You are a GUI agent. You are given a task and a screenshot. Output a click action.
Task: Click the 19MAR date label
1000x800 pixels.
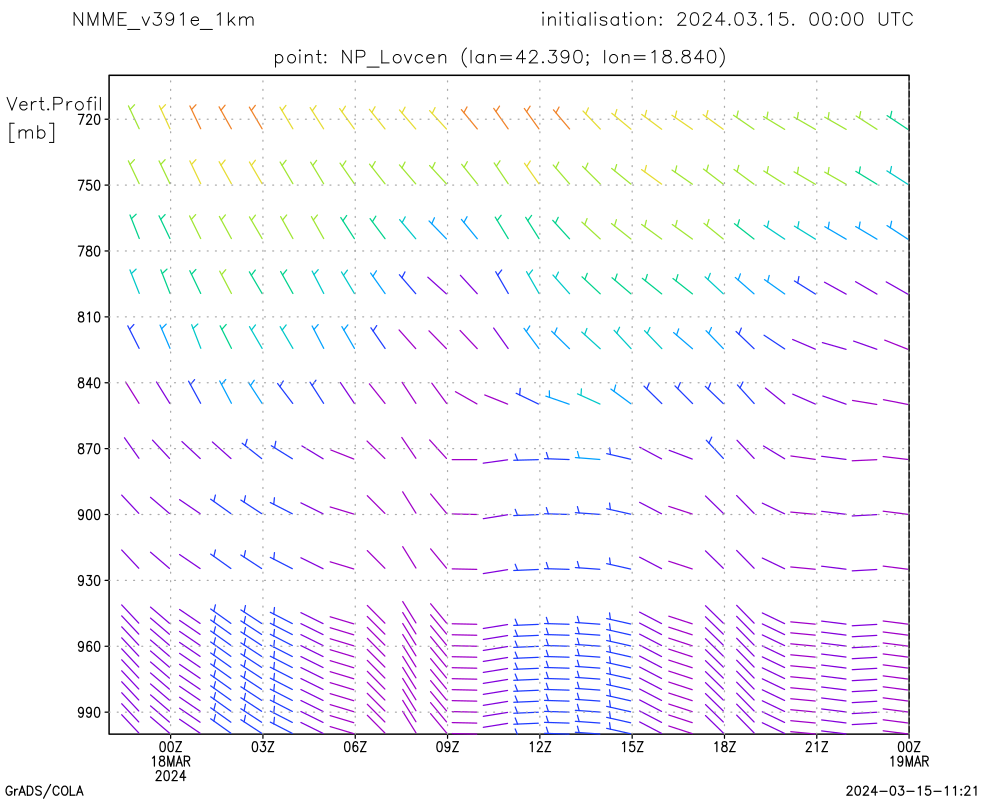909,762
